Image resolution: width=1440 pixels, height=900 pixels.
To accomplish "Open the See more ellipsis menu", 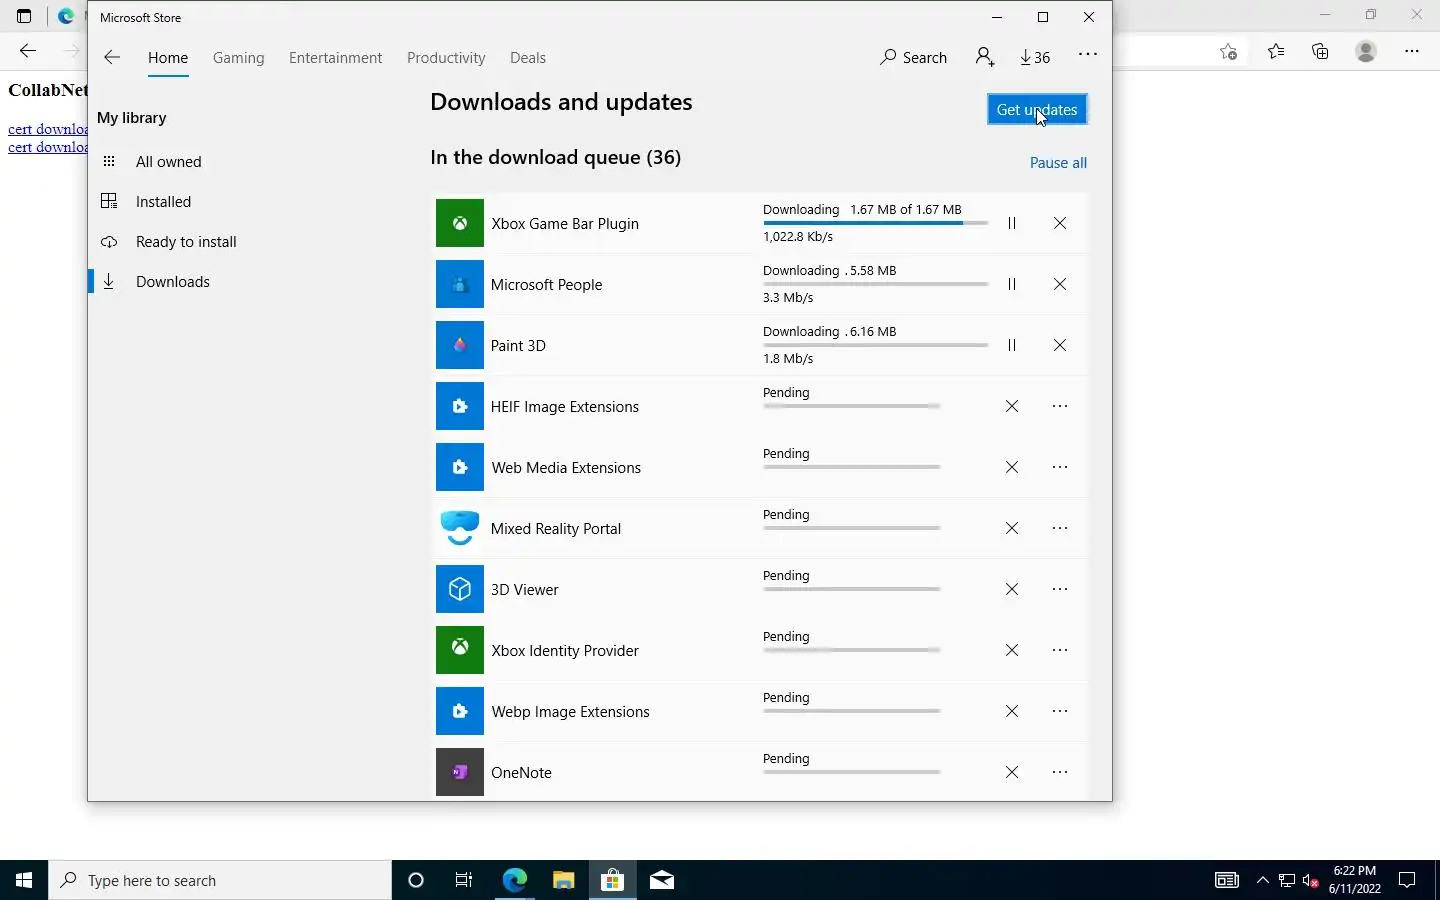I will click(1088, 55).
